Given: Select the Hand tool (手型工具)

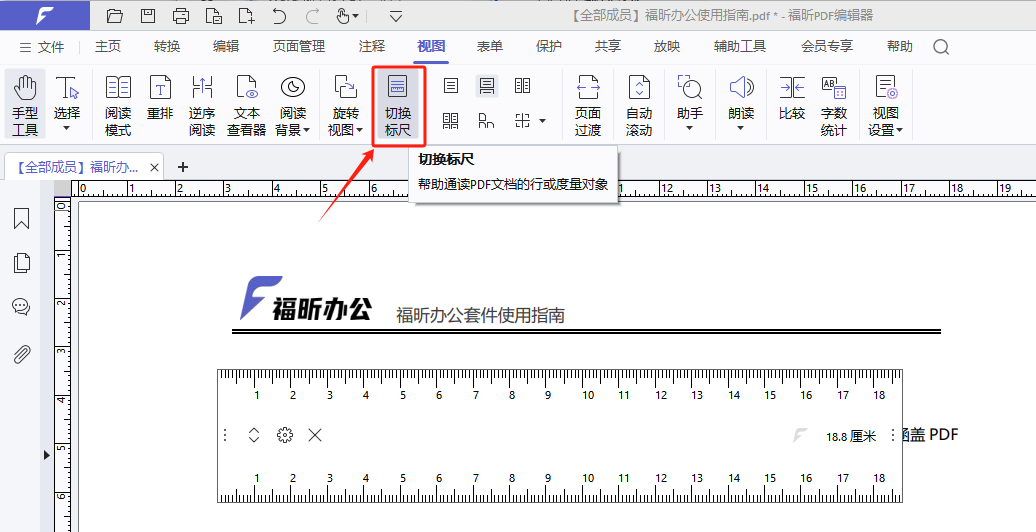Looking at the screenshot, I should (25, 104).
